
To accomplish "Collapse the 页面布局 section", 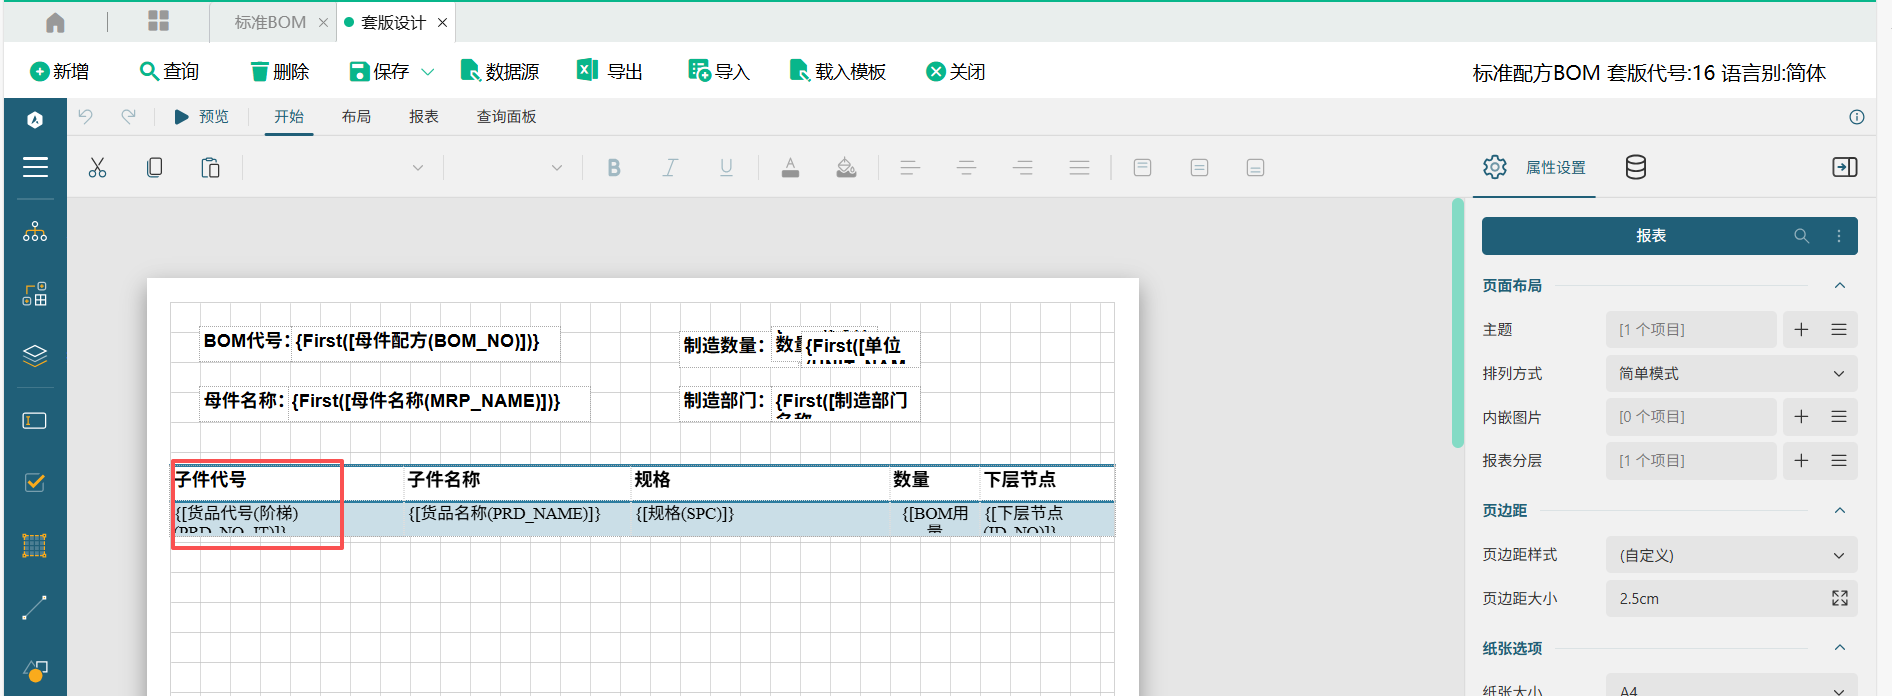I will pos(1839,286).
